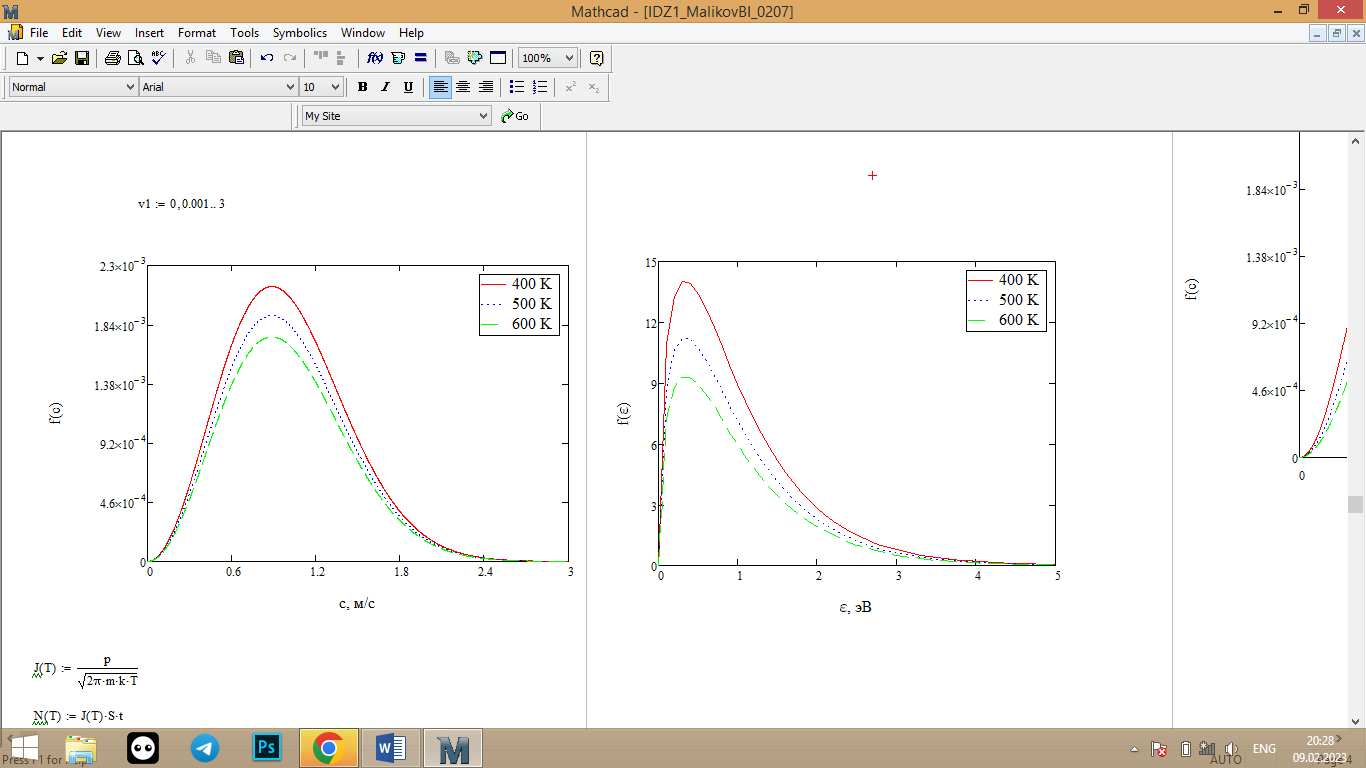The height and width of the screenshot is (768, 1366).
Task: Open the Edit menu
Action: (x=72, y=33)
